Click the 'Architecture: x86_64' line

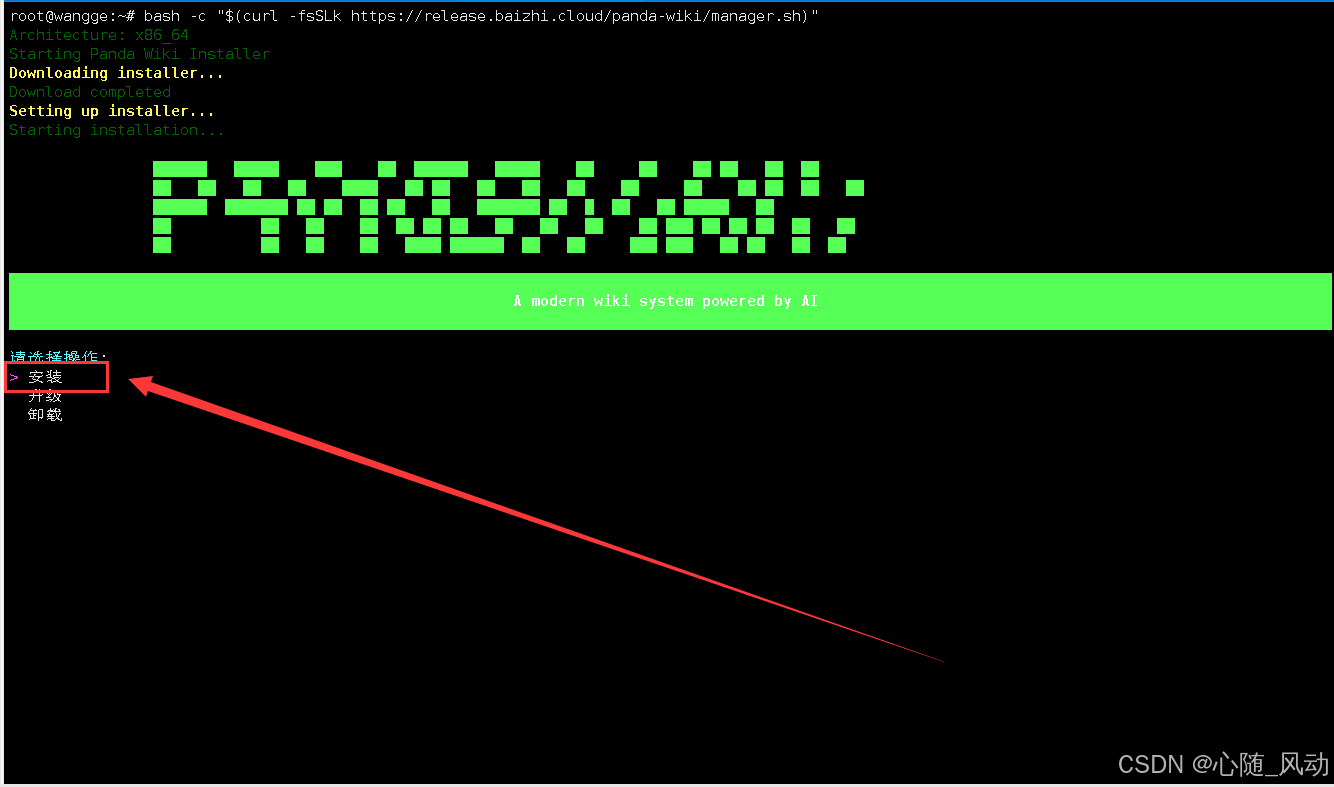[99, 35]
